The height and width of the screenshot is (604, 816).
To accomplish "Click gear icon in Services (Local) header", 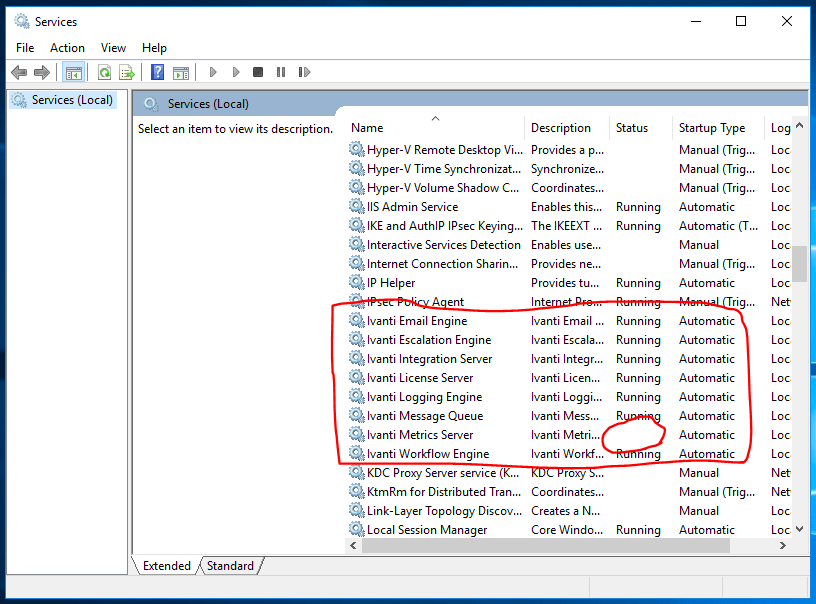I will 151,104.
